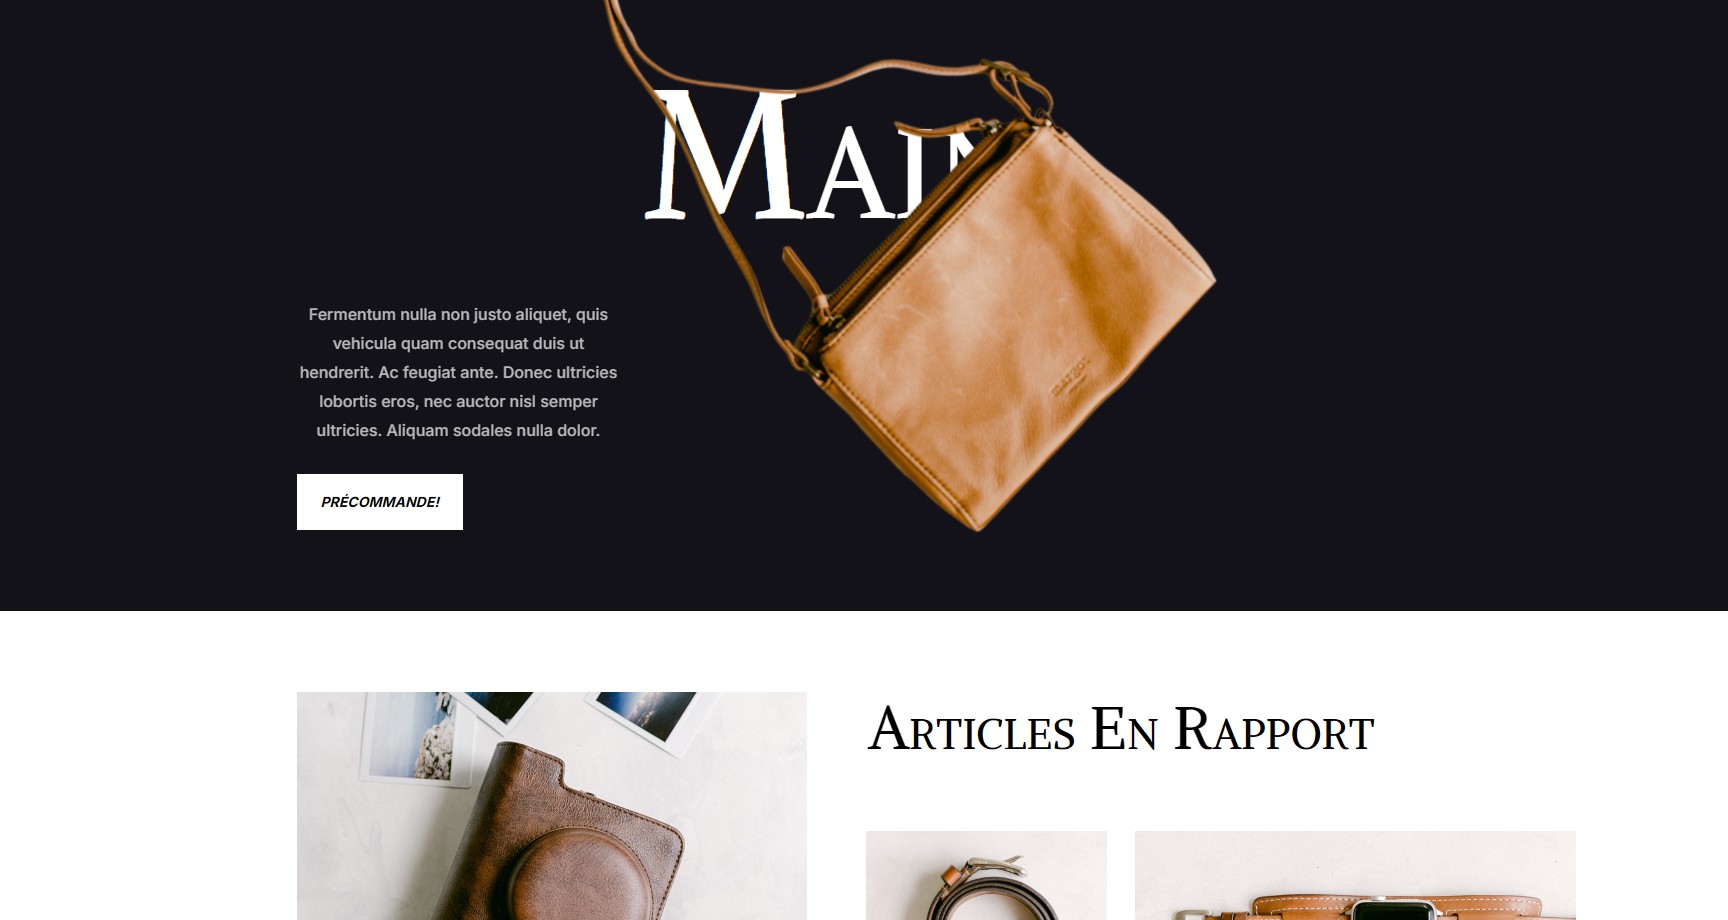Click the large letter M in the heading
This screenshot has height=920, width=1728.
click(x=728, y=155)
